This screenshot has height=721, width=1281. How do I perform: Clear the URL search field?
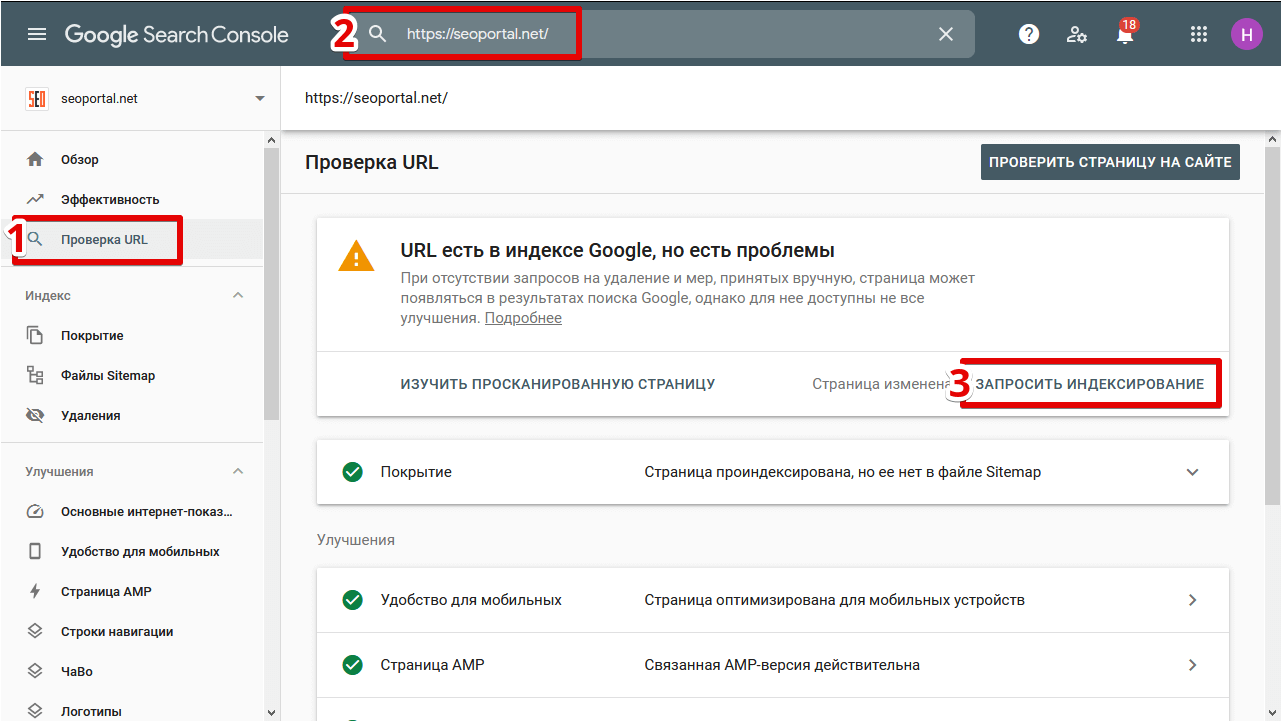946,34
